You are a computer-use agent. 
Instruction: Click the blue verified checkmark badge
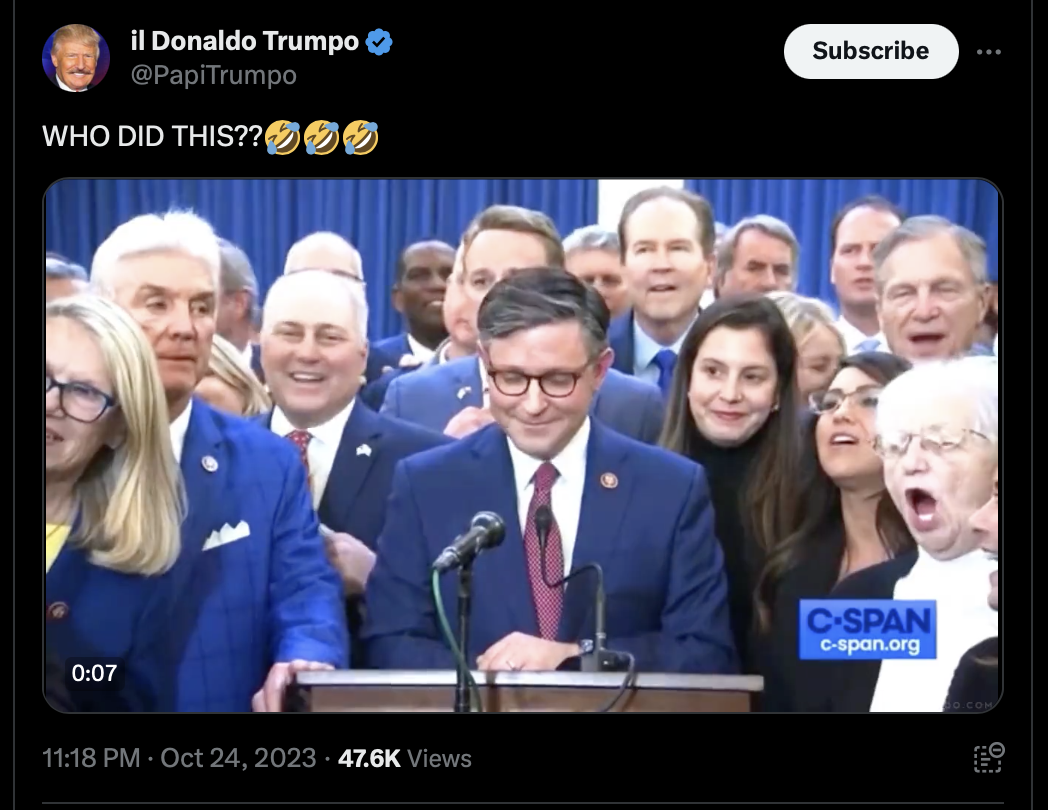379,42
